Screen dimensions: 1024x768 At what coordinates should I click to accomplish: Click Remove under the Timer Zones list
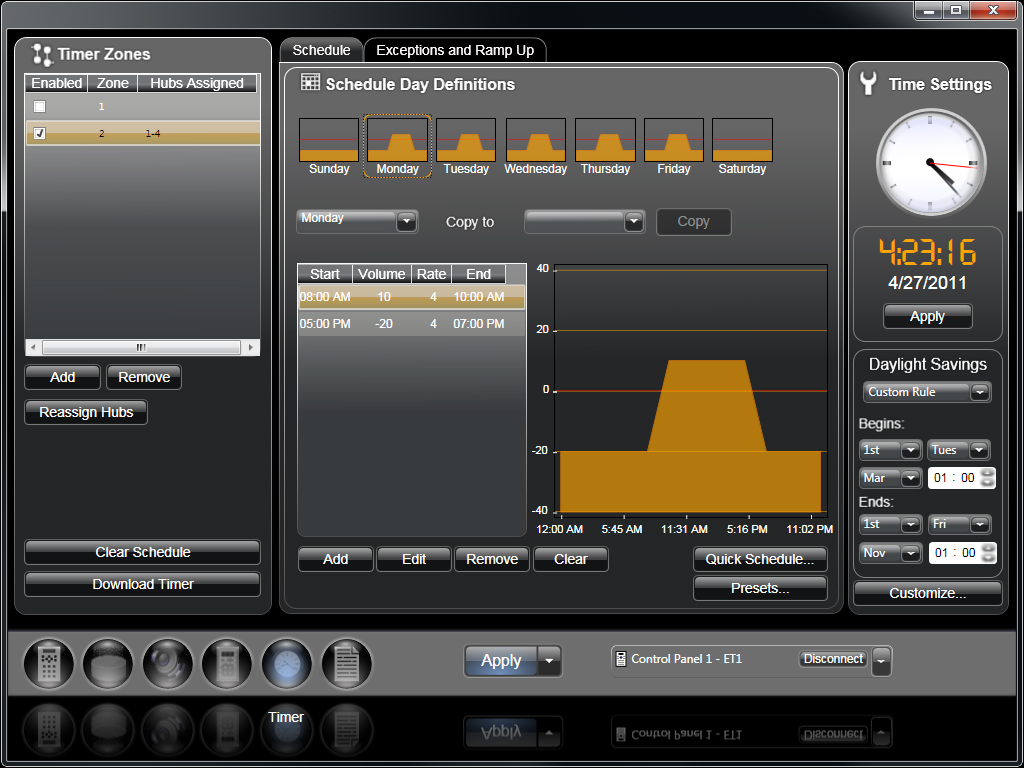click(144, 377)
